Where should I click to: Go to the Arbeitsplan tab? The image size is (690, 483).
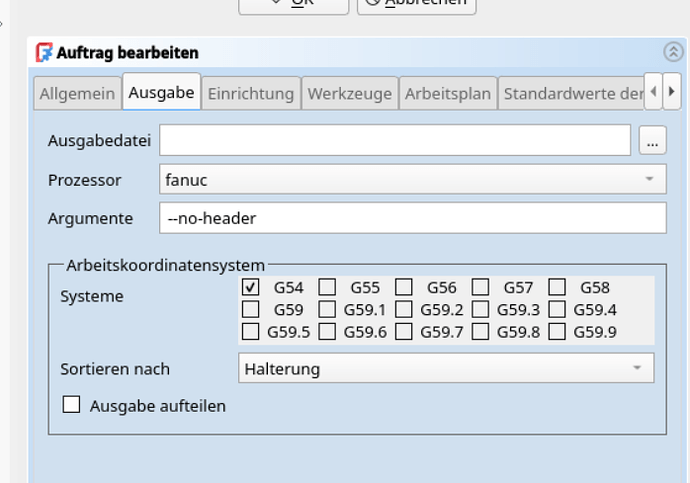pos(447,94)
